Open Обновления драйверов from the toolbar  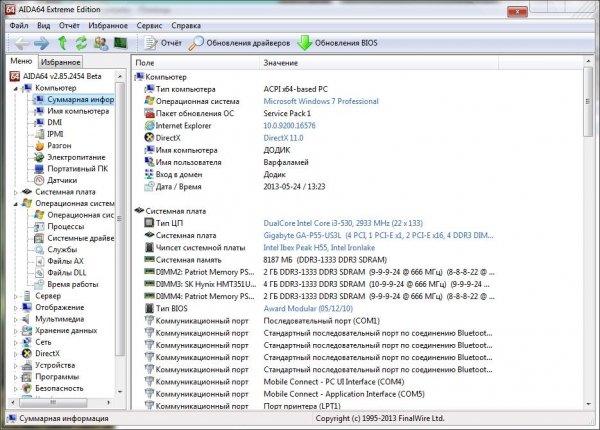(240, 43)
